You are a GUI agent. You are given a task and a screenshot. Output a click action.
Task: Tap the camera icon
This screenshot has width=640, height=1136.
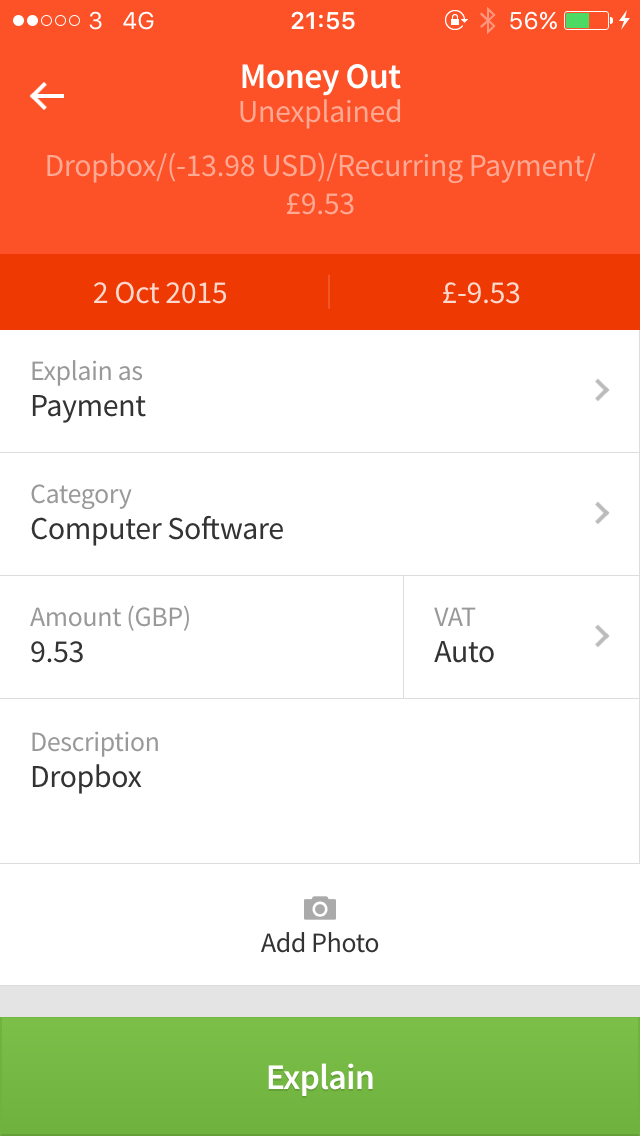click(x=320, y=908)
